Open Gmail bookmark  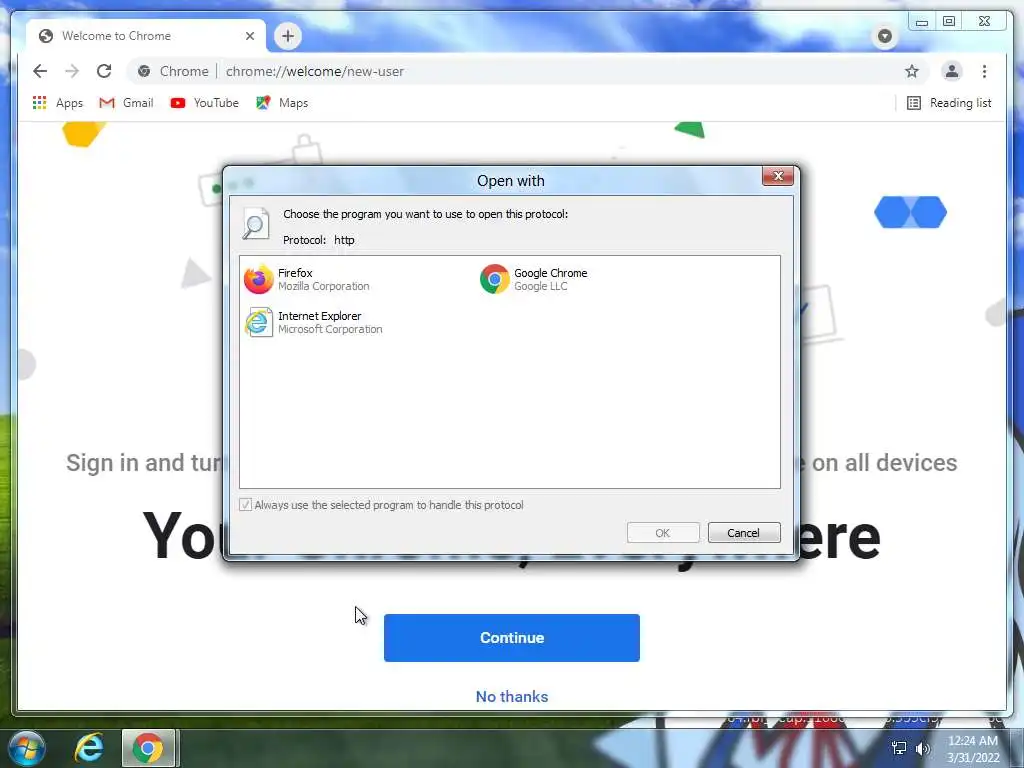coord(126,103)
